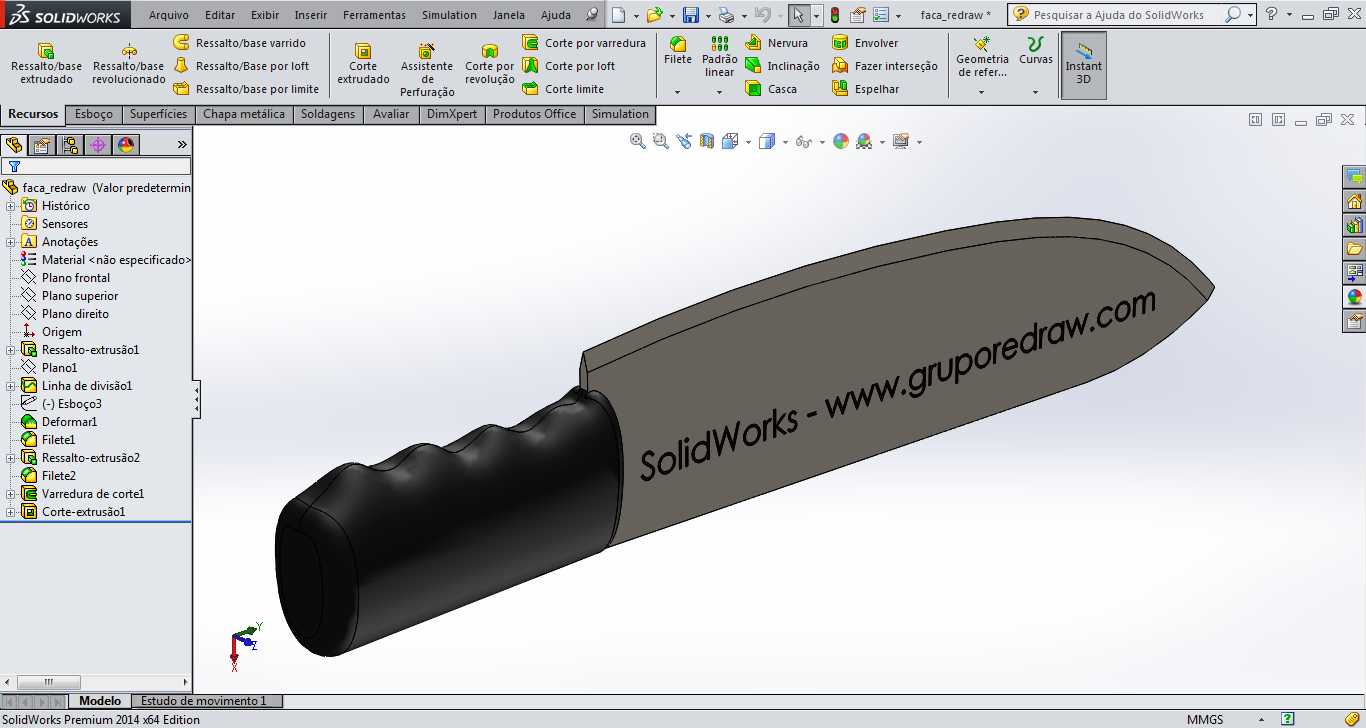The height and width of the screenshot is (728, 1366).
Task: Switch to the Esboço tab
Action: coord(94,114)
